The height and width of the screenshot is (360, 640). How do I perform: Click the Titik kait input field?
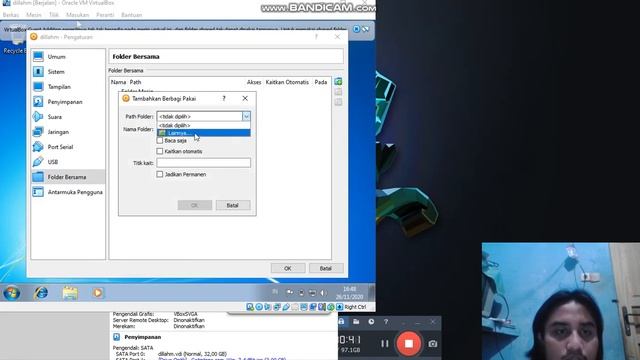(x=204, y=163)
